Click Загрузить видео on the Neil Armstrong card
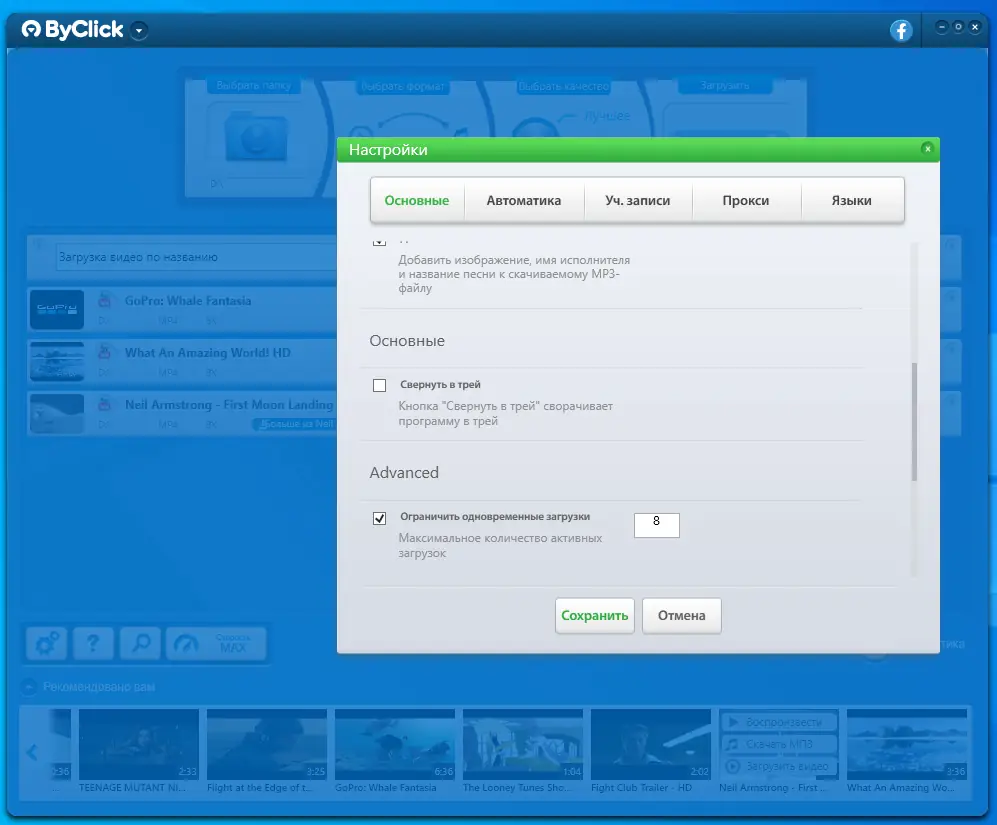The image size is (997, 825). pos(779,766)
